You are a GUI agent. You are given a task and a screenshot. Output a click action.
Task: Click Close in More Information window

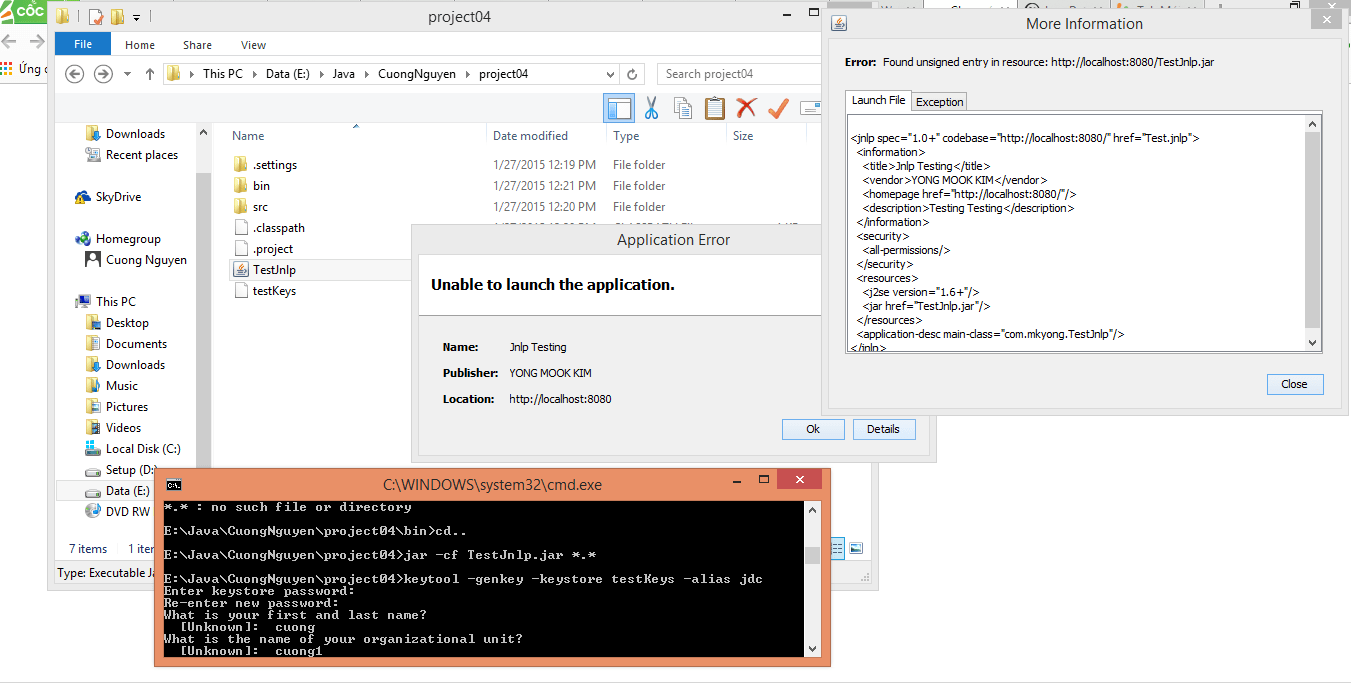(1294, 384)
